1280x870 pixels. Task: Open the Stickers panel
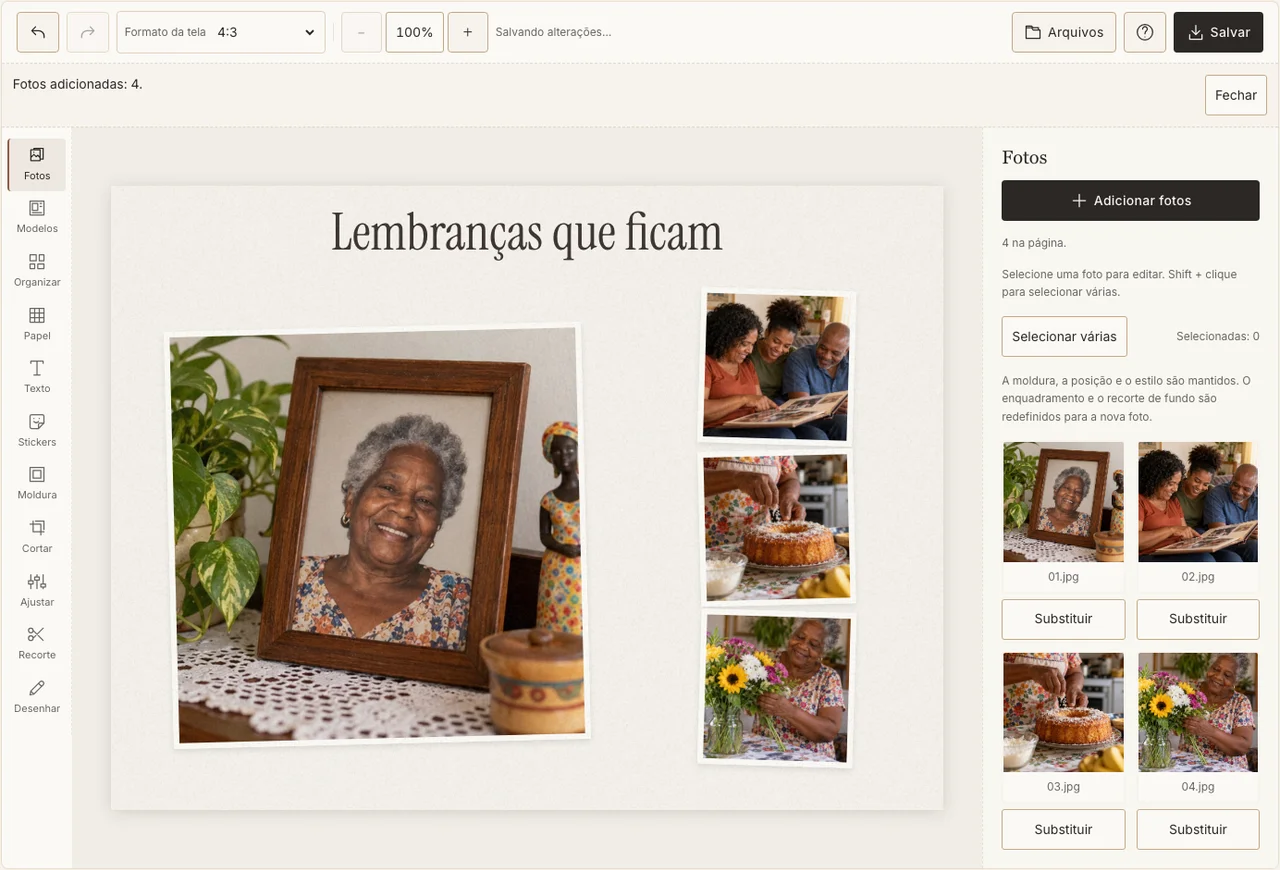pyautogui.click(x=37, y=431)
